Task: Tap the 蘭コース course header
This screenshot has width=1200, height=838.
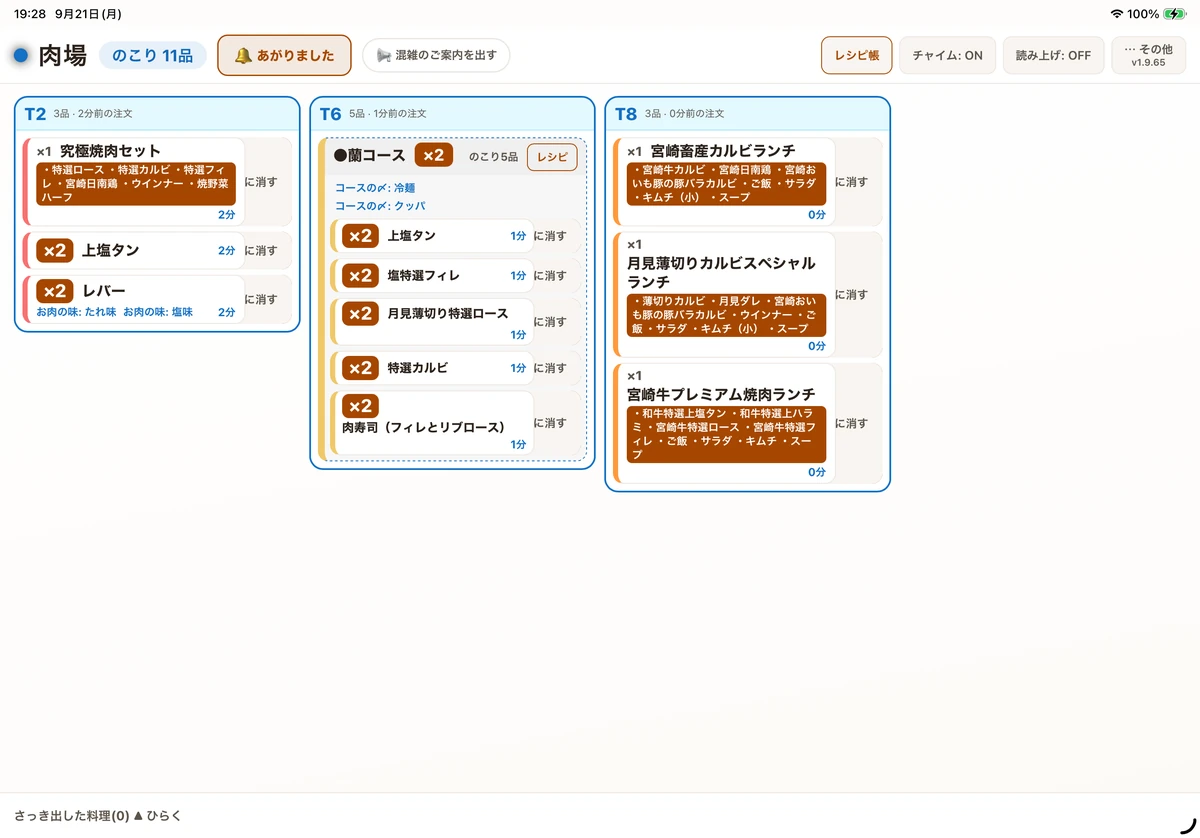Action: [x=452, y=156]
